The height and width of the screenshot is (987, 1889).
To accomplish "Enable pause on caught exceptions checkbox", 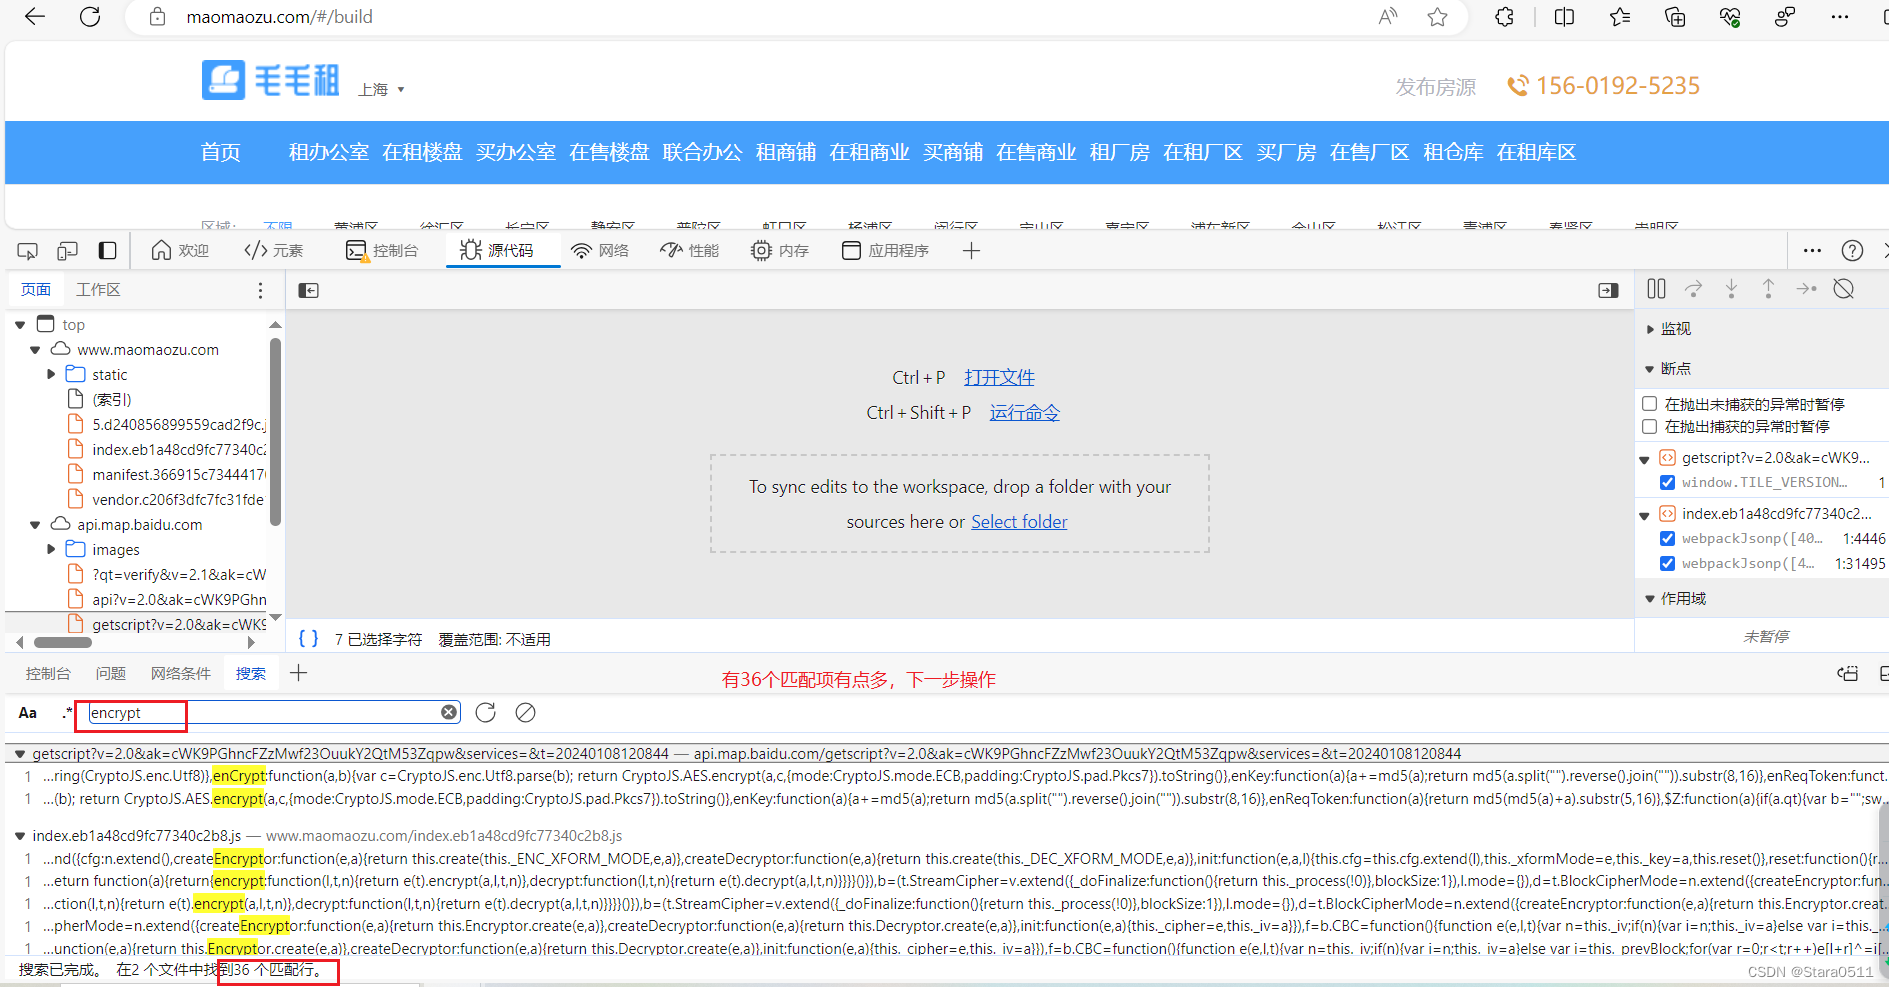I will click(x=1650, y=426).
